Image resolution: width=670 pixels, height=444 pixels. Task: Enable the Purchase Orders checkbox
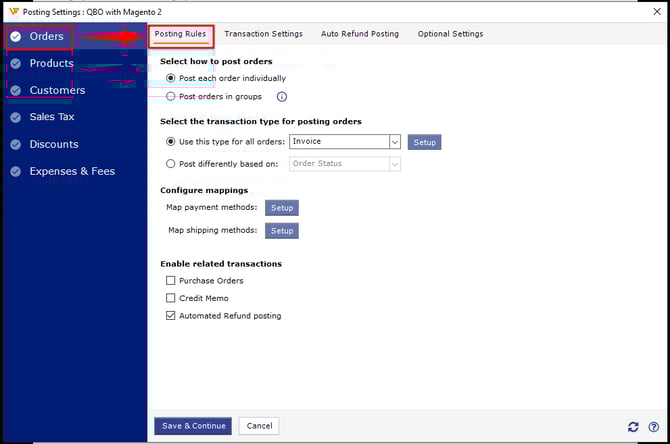[x=171, y=281]
